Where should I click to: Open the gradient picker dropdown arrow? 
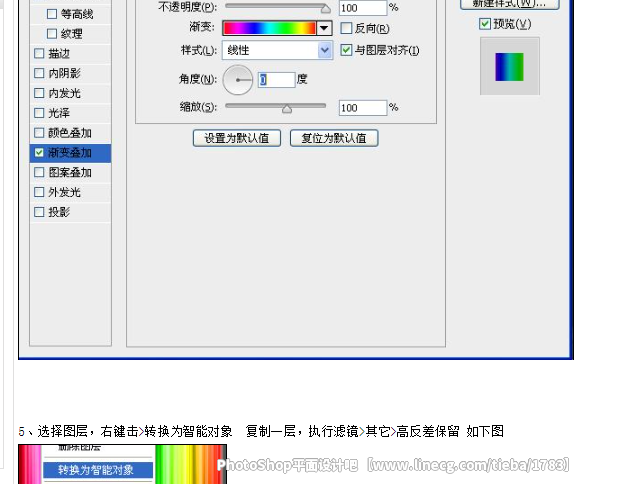(x=324, y=28)
